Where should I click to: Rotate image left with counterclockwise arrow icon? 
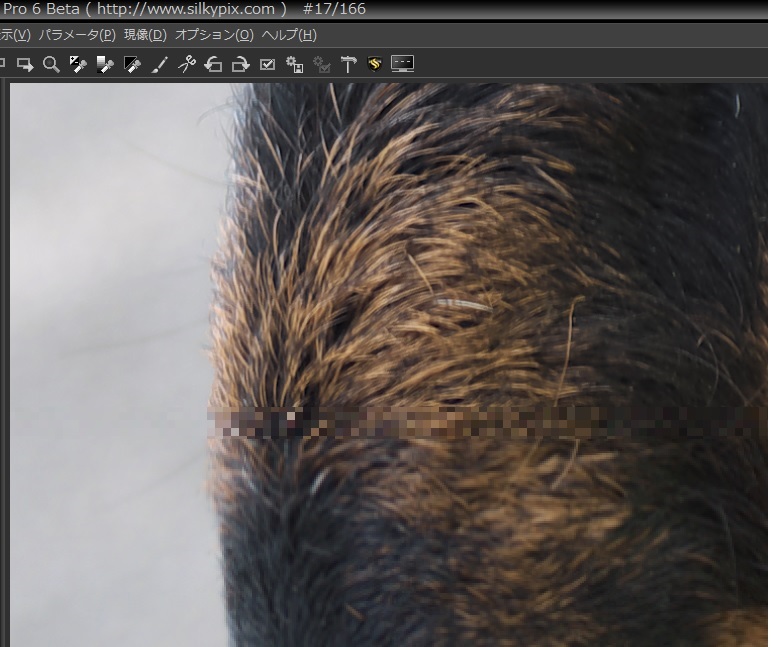click(x=213, y=64)
